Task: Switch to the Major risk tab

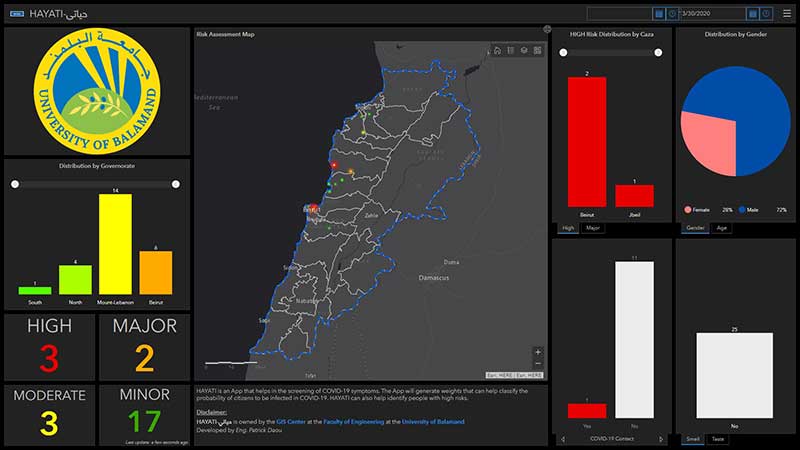Action: [x=593, y=228]
